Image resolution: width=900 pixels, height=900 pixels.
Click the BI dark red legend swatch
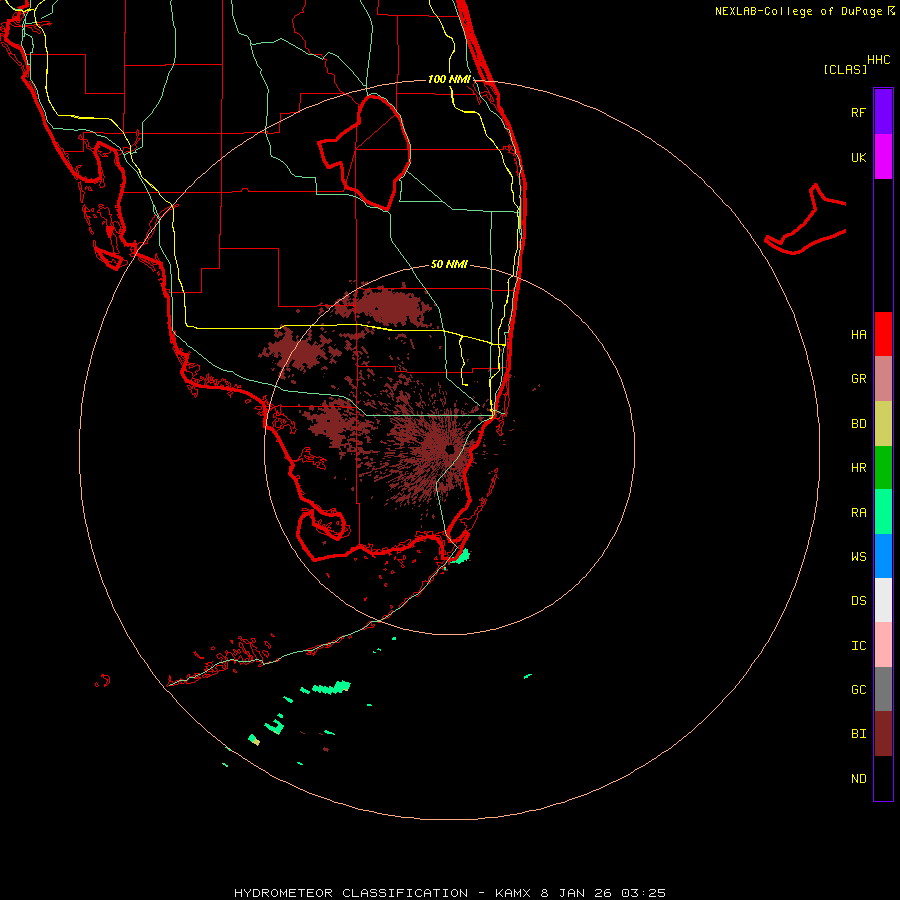pyautogui.click(x=883, y=734)
